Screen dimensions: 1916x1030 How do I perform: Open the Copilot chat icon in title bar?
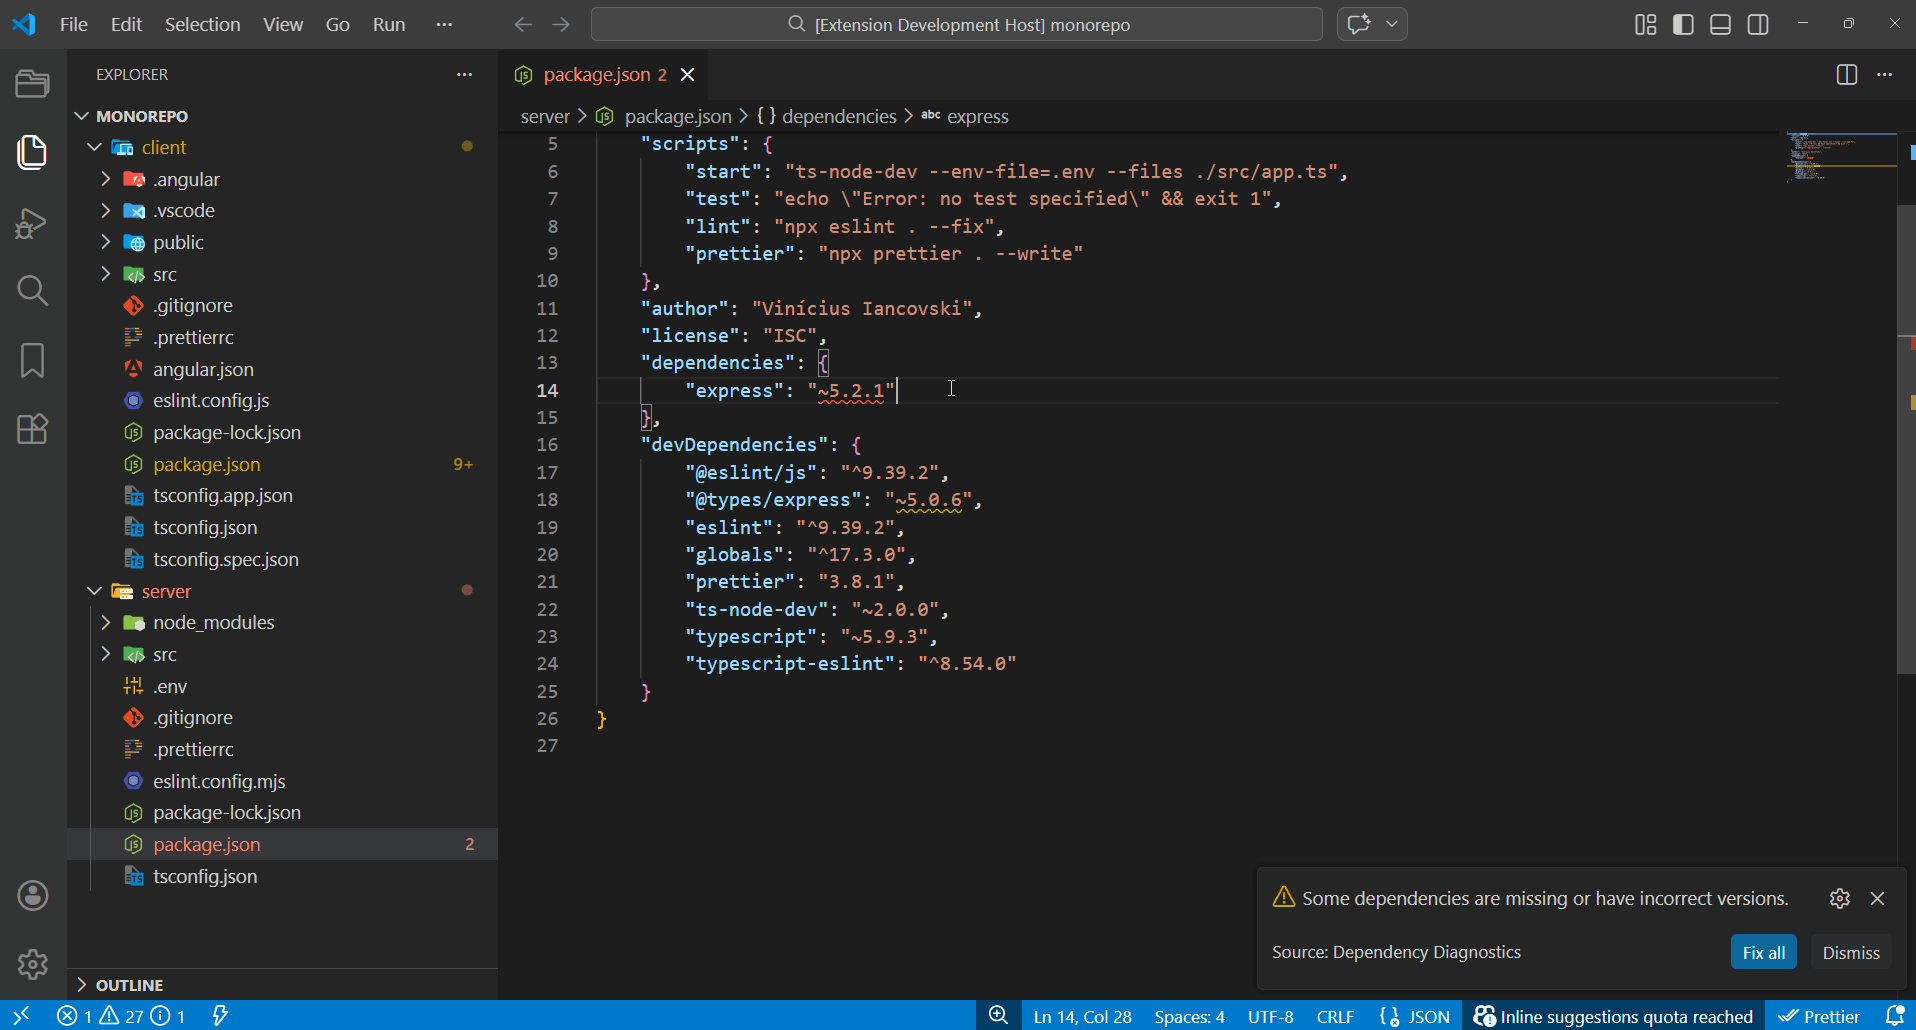point(1359,24)
